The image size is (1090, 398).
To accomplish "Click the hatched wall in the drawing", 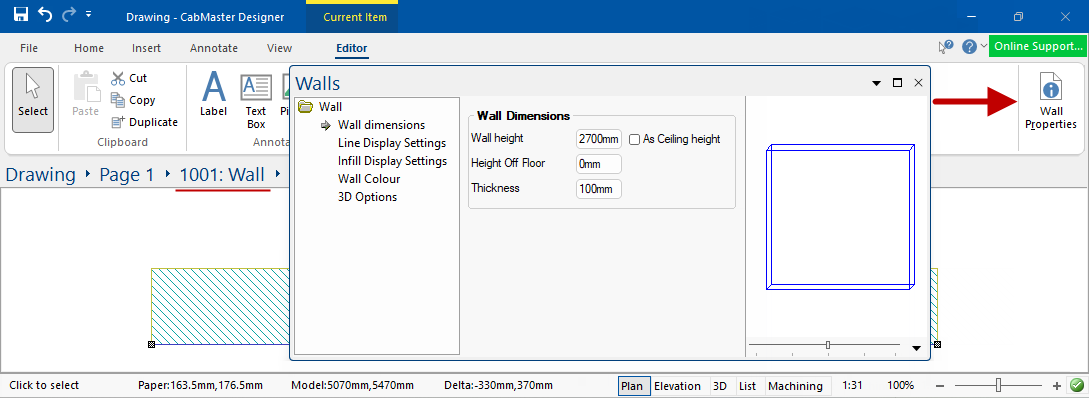I will pyautogui.click(x=220, y=306).
